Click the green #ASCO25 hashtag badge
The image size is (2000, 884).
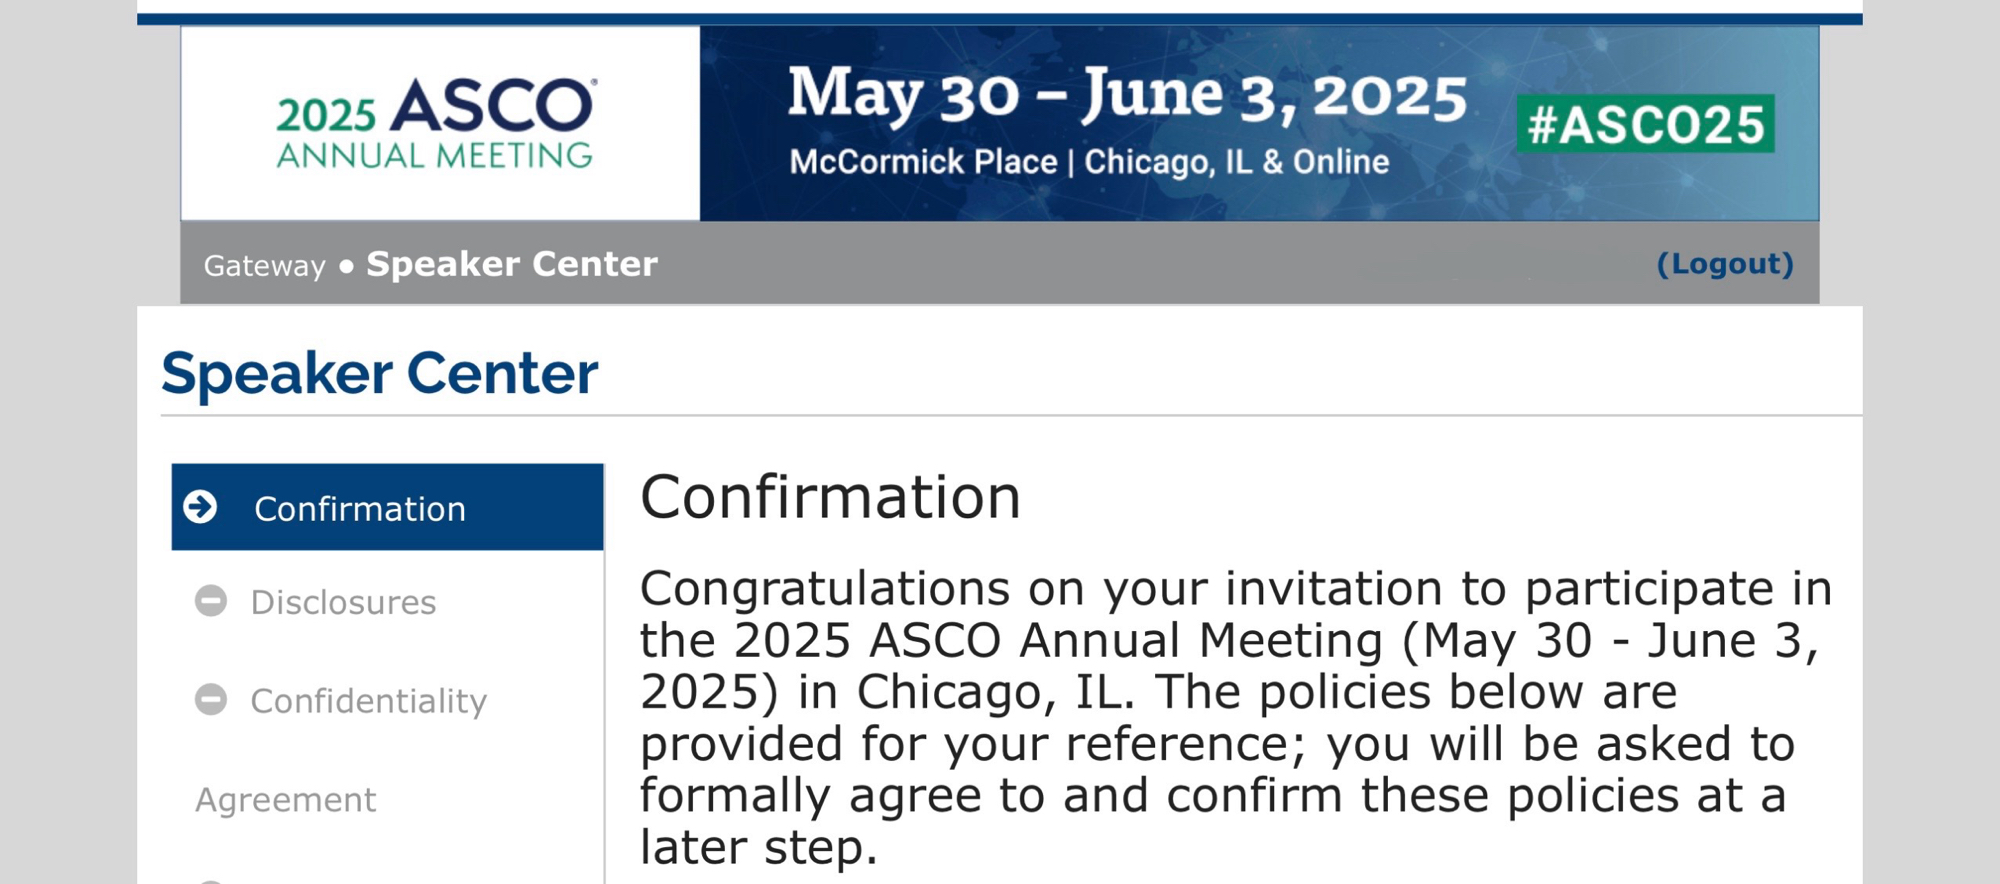pyautogui.click(x=1645, y=124)
